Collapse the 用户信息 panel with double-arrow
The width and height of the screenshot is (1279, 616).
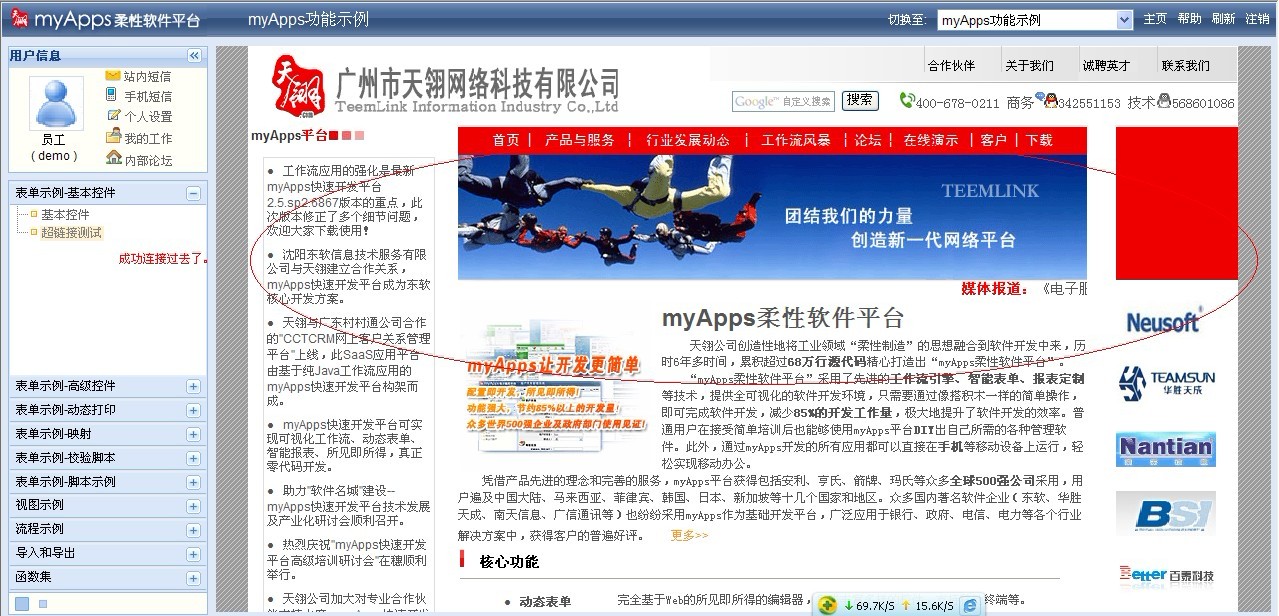pyautogui.click(x=194, y=56)
